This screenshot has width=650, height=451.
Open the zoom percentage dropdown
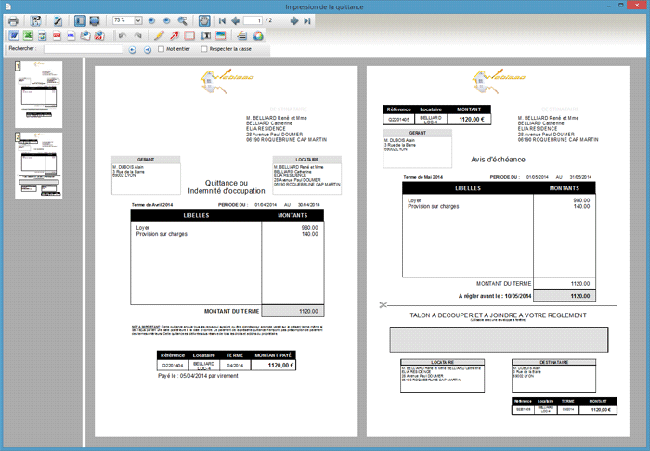(x=138, y=20)
